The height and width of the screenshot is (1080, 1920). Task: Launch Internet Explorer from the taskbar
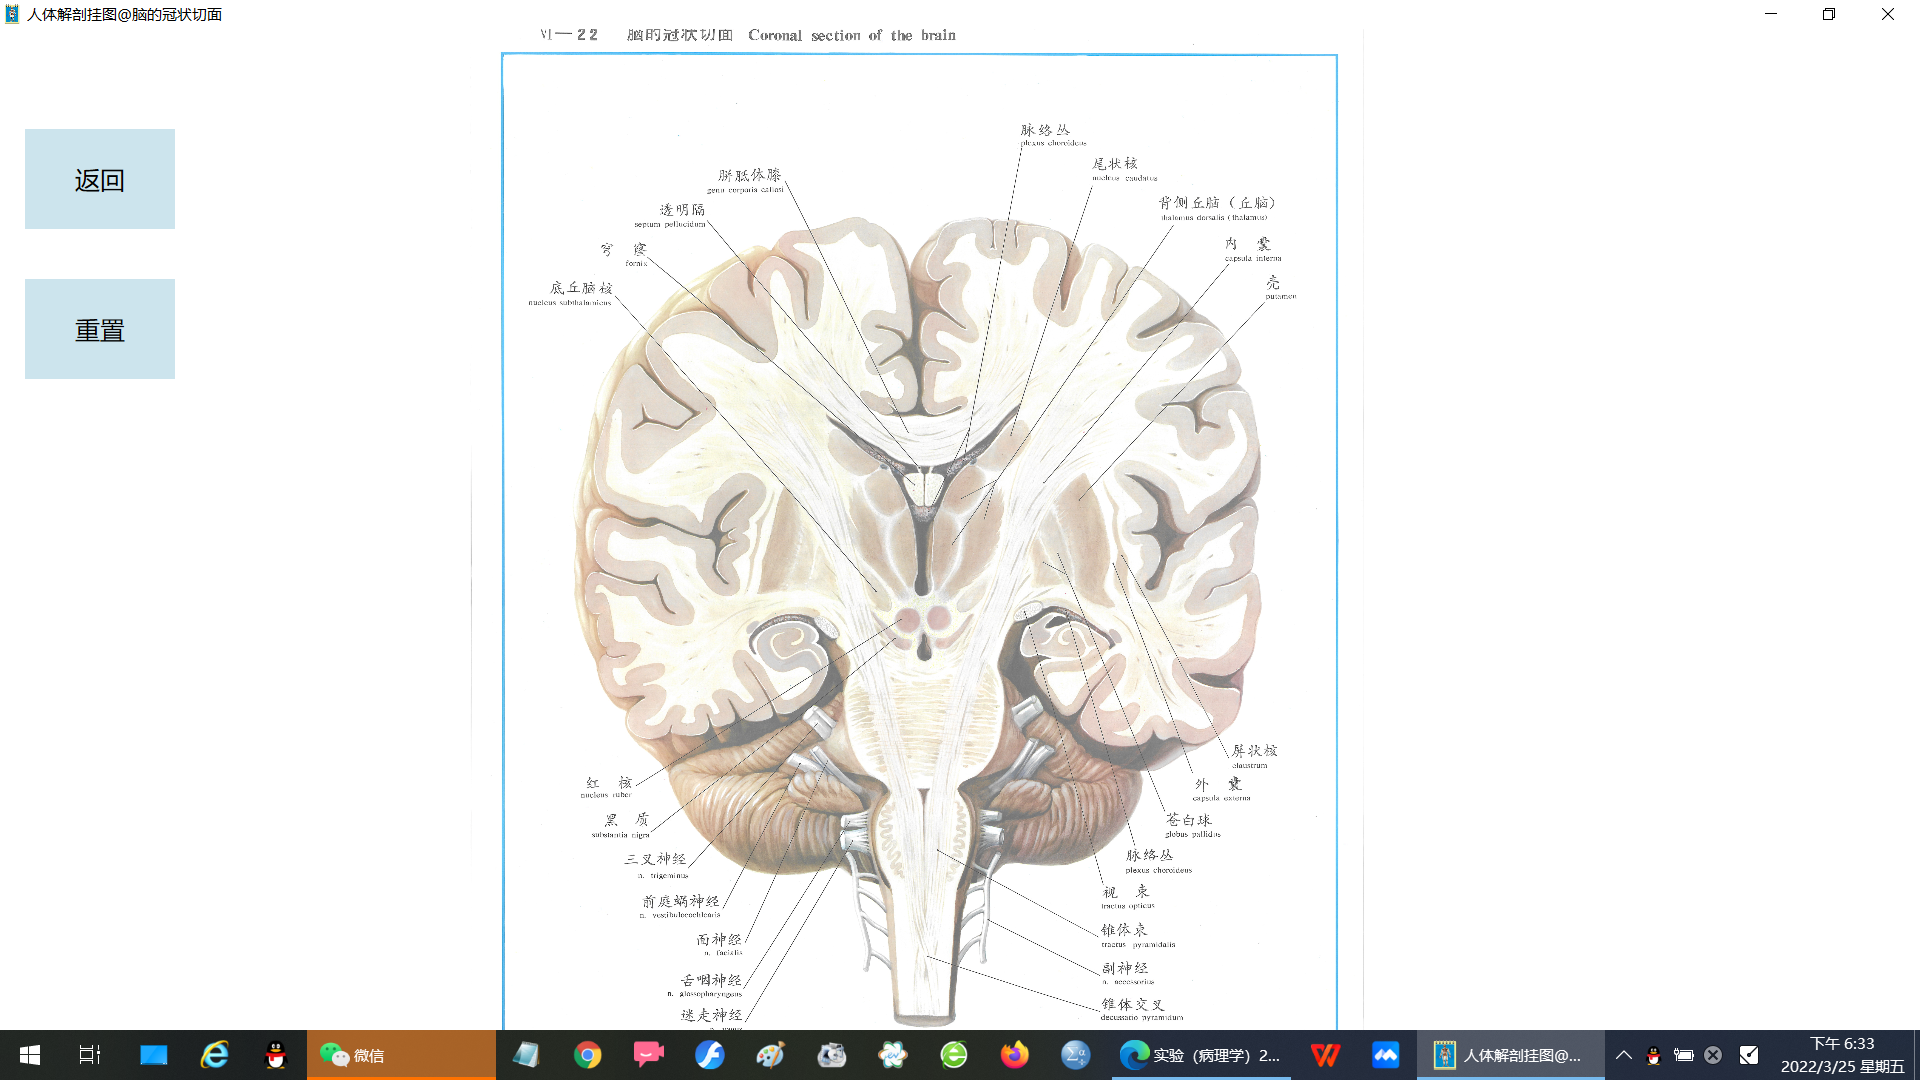point(215,1055)
